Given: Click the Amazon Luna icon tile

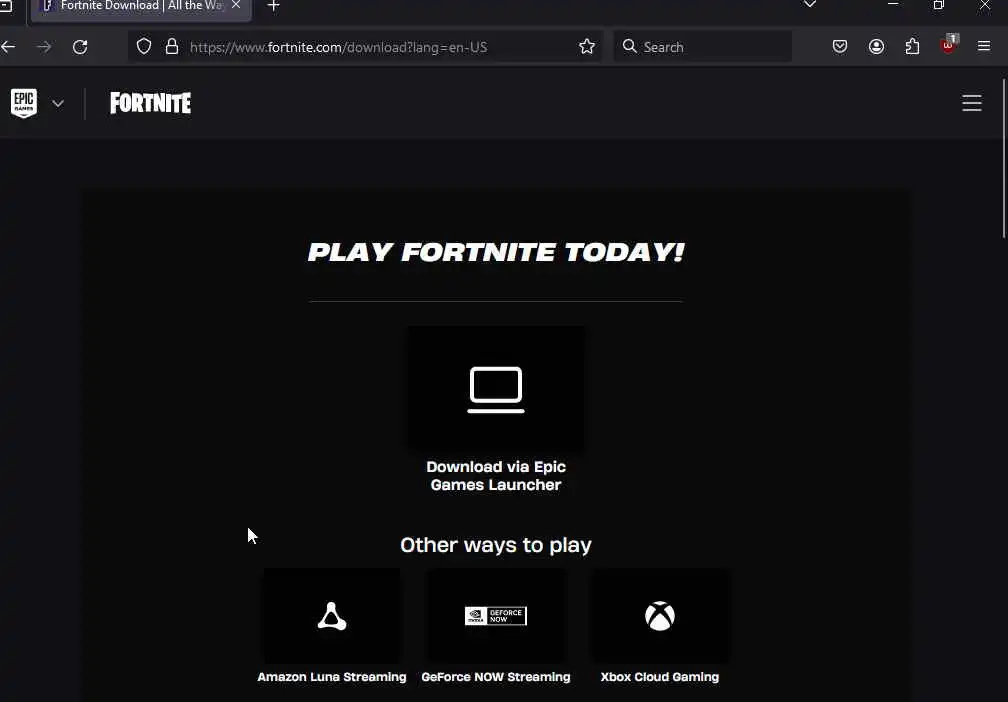Looking at the screenshot, I should click(332, 616).
